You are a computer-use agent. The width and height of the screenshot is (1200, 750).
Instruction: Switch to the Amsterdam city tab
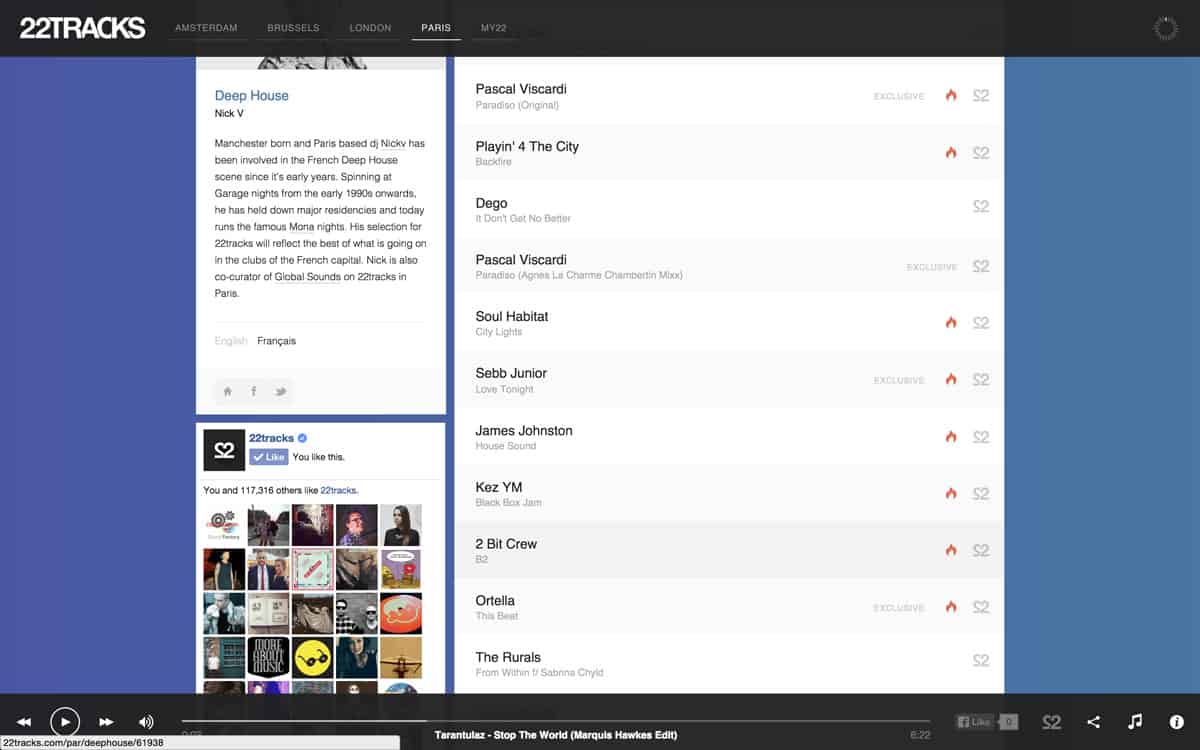click(x=206, y=28)
